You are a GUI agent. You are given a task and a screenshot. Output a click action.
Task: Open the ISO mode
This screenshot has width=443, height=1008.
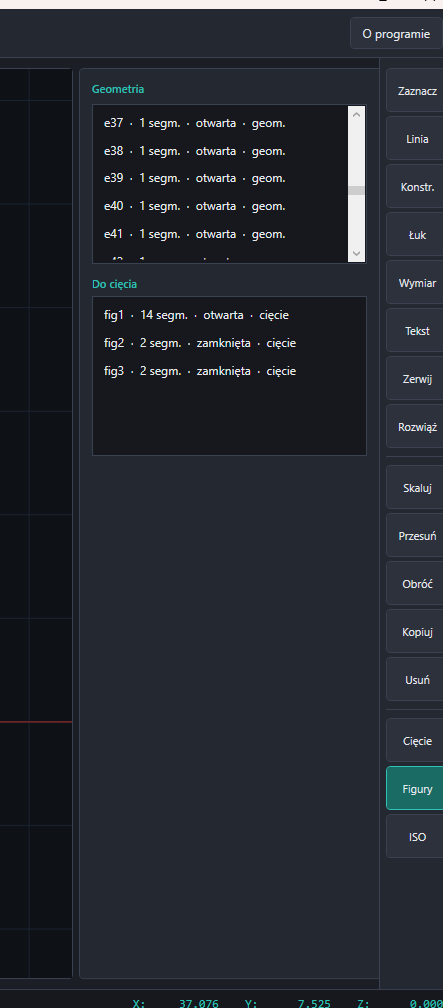pyautogui.click(x=415, y=837)
